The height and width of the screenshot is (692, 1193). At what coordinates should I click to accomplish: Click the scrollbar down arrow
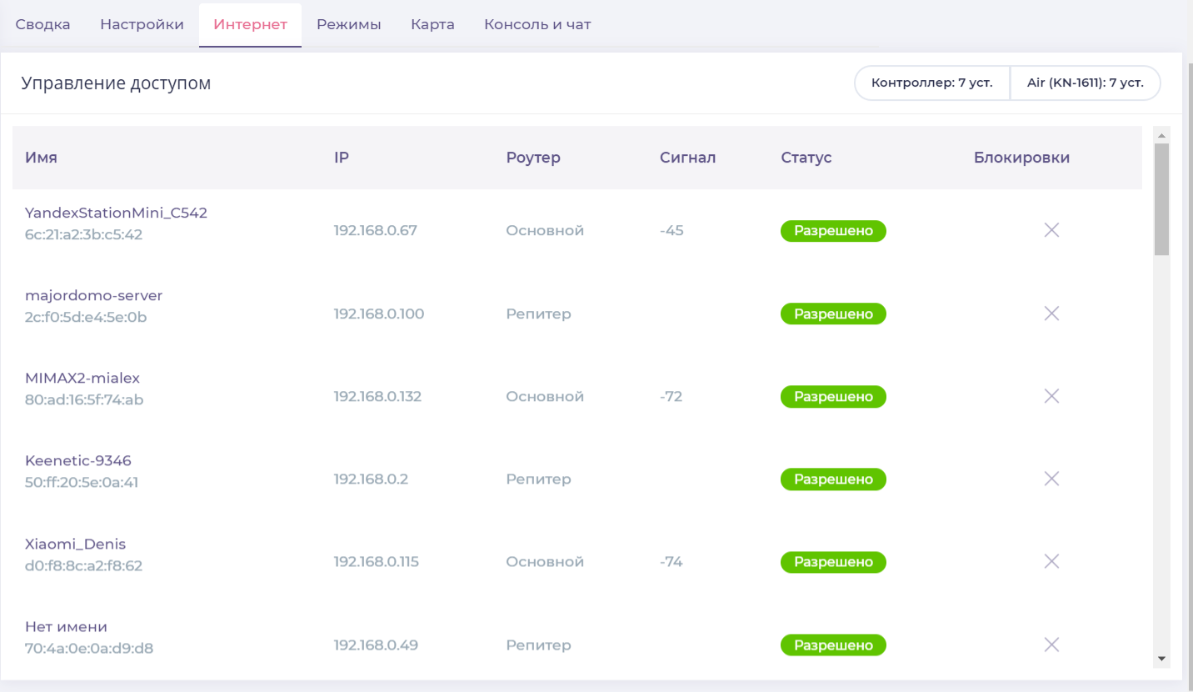click(1161, 658)
